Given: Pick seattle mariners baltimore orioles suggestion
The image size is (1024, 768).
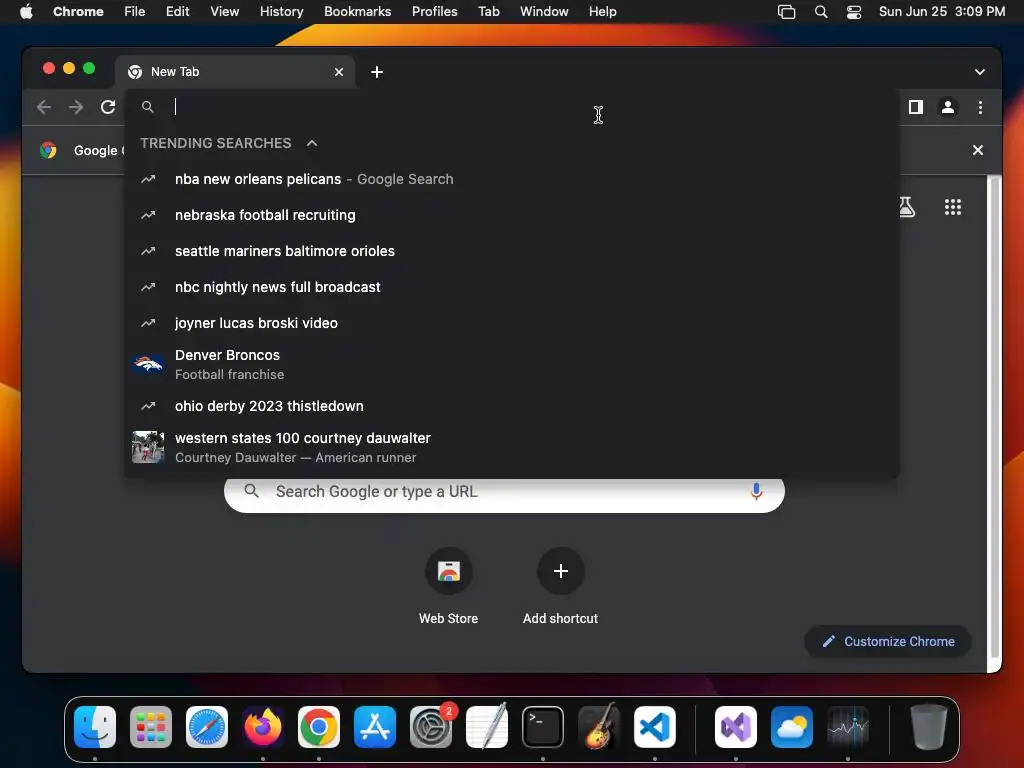Looking at the screenshot, I should click(512, 251).
